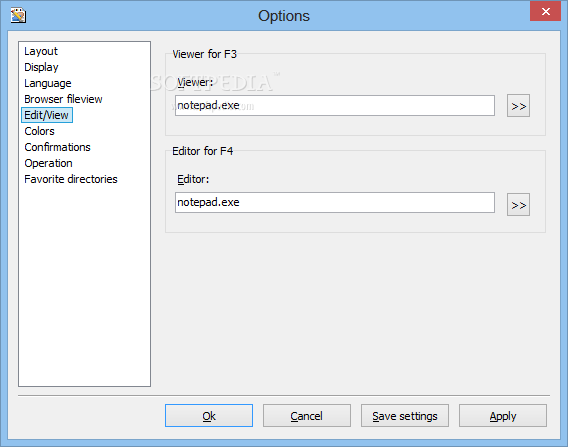
Task: Click the 'Editor for F4' group title
Action: 202,151
